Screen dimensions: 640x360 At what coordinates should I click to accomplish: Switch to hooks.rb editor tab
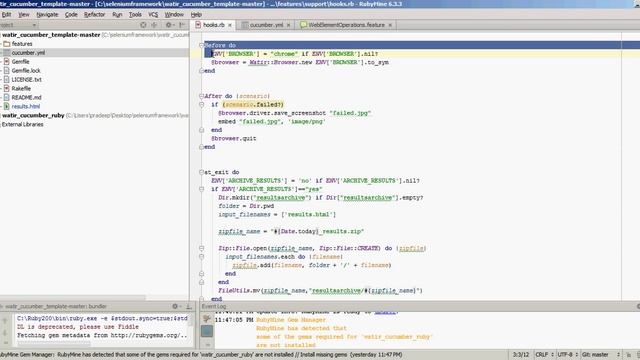pos(213,25)
